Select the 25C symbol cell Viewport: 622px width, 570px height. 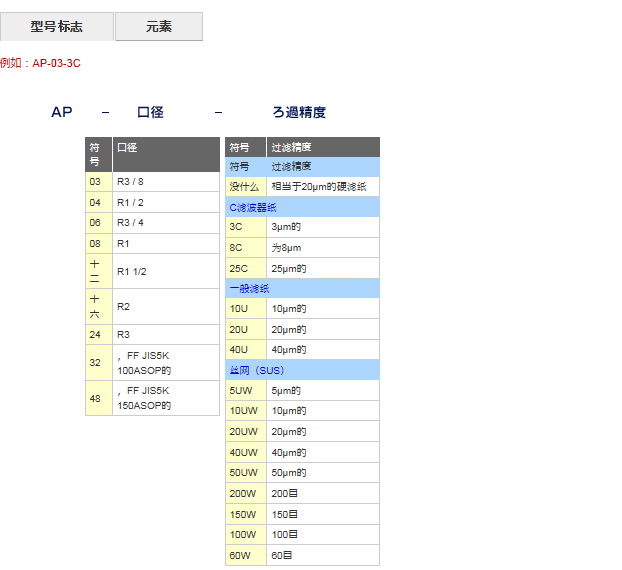pos(246,269)
